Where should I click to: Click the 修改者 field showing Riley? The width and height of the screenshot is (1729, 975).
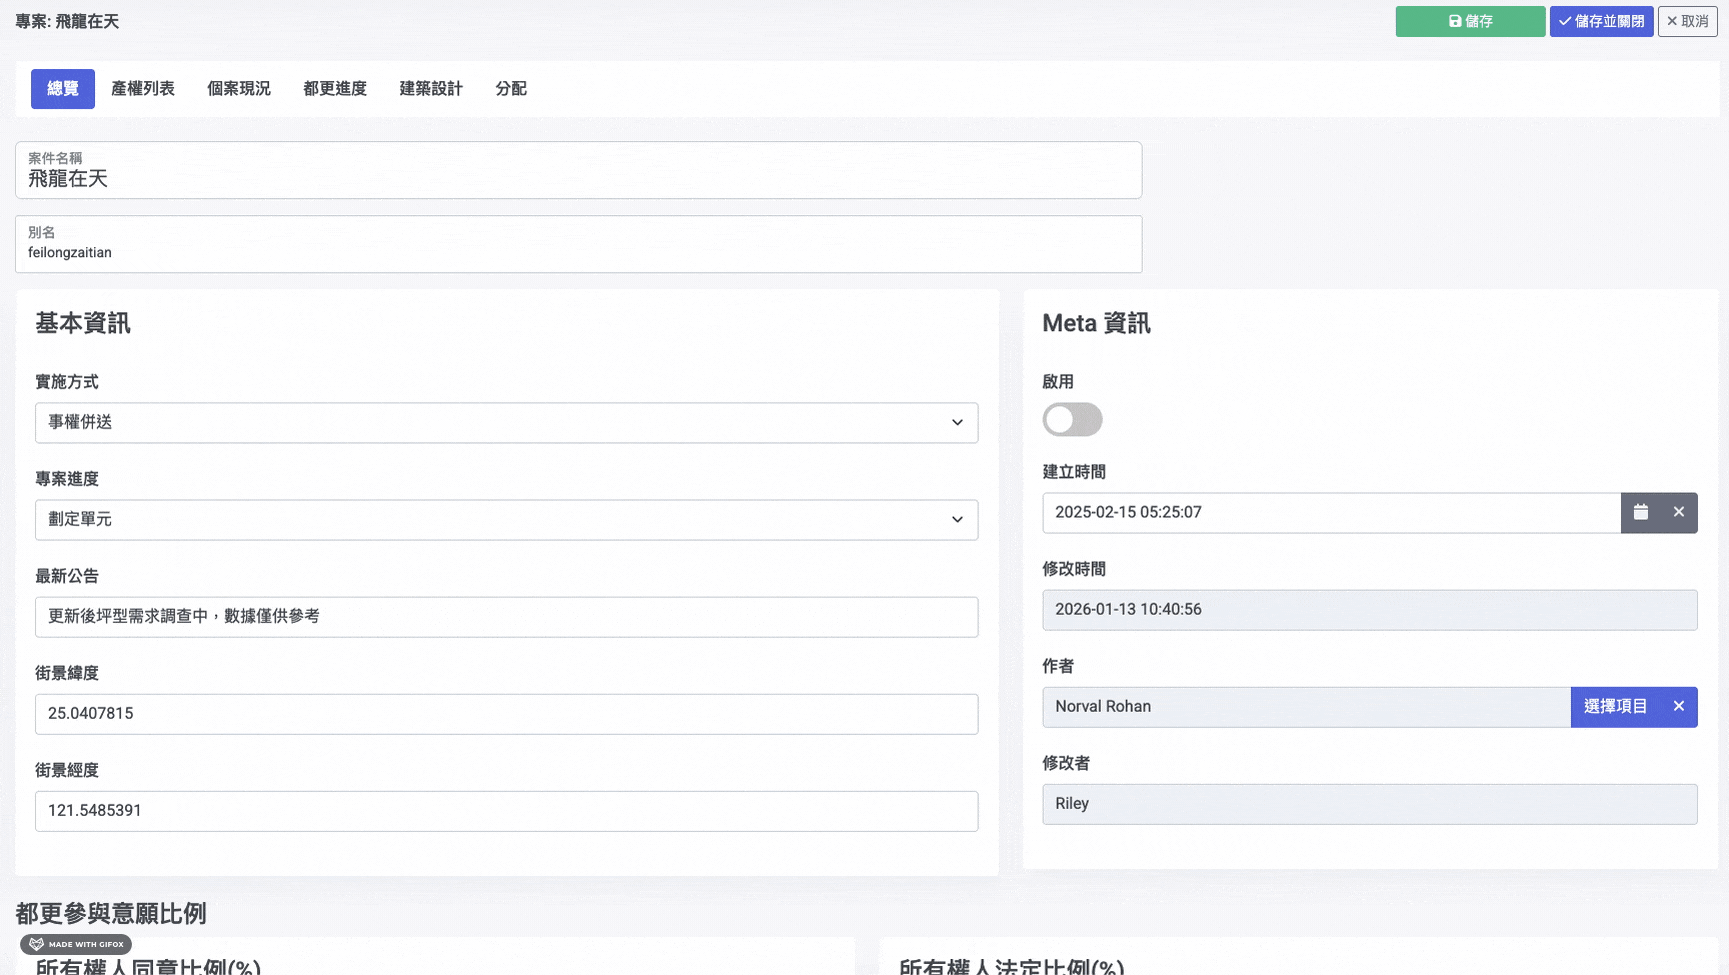(x=1370, y=804)
